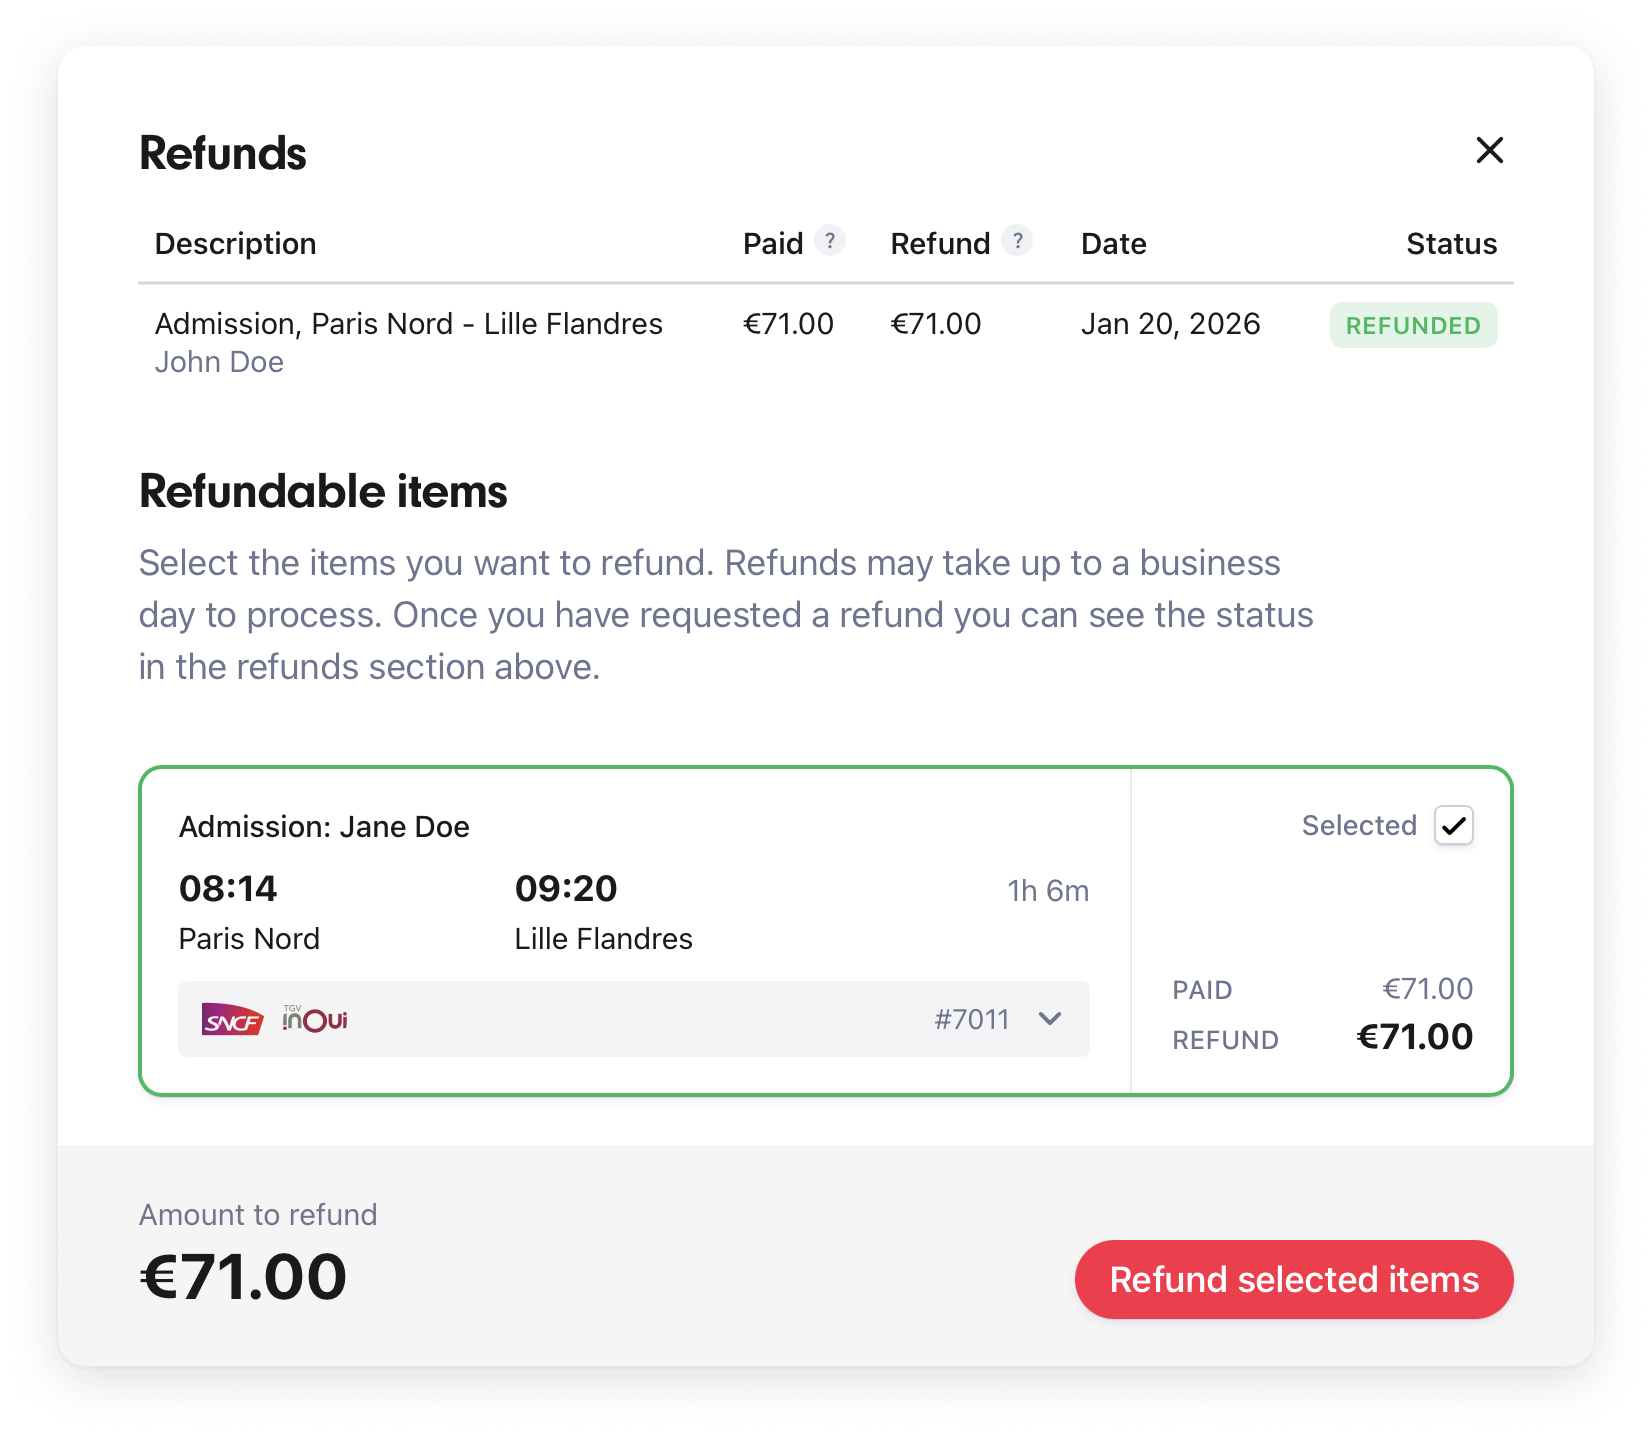Click the Refund selected items button

coord(1293,1280)
